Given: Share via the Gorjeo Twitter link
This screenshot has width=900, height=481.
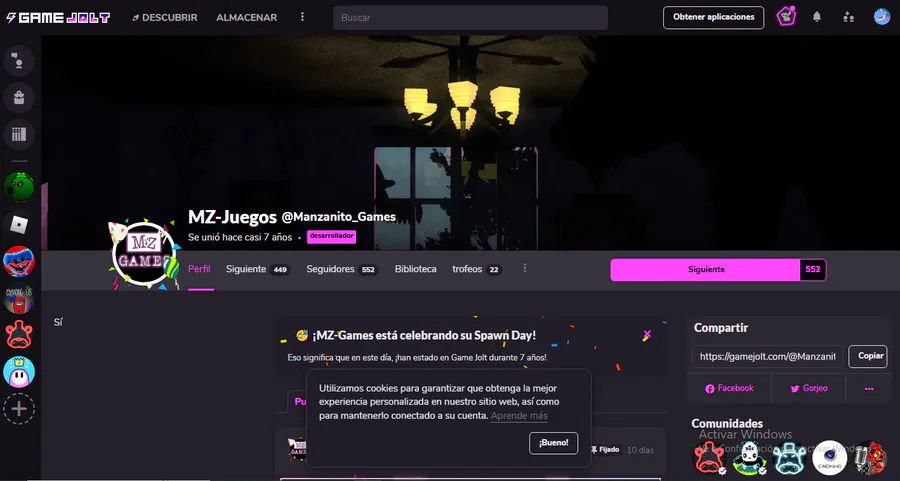Looking at the screenshot, I should point(809,389).
